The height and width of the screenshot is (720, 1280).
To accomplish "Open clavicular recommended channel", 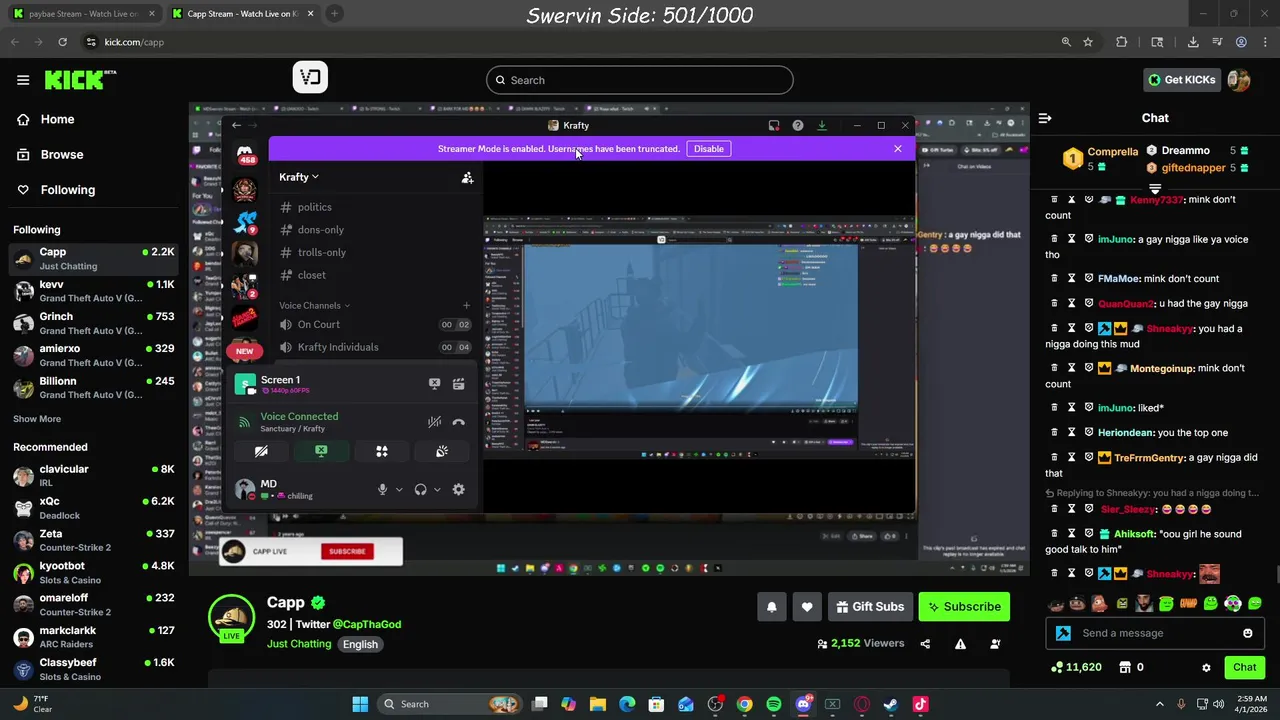I will coord(93,475).
